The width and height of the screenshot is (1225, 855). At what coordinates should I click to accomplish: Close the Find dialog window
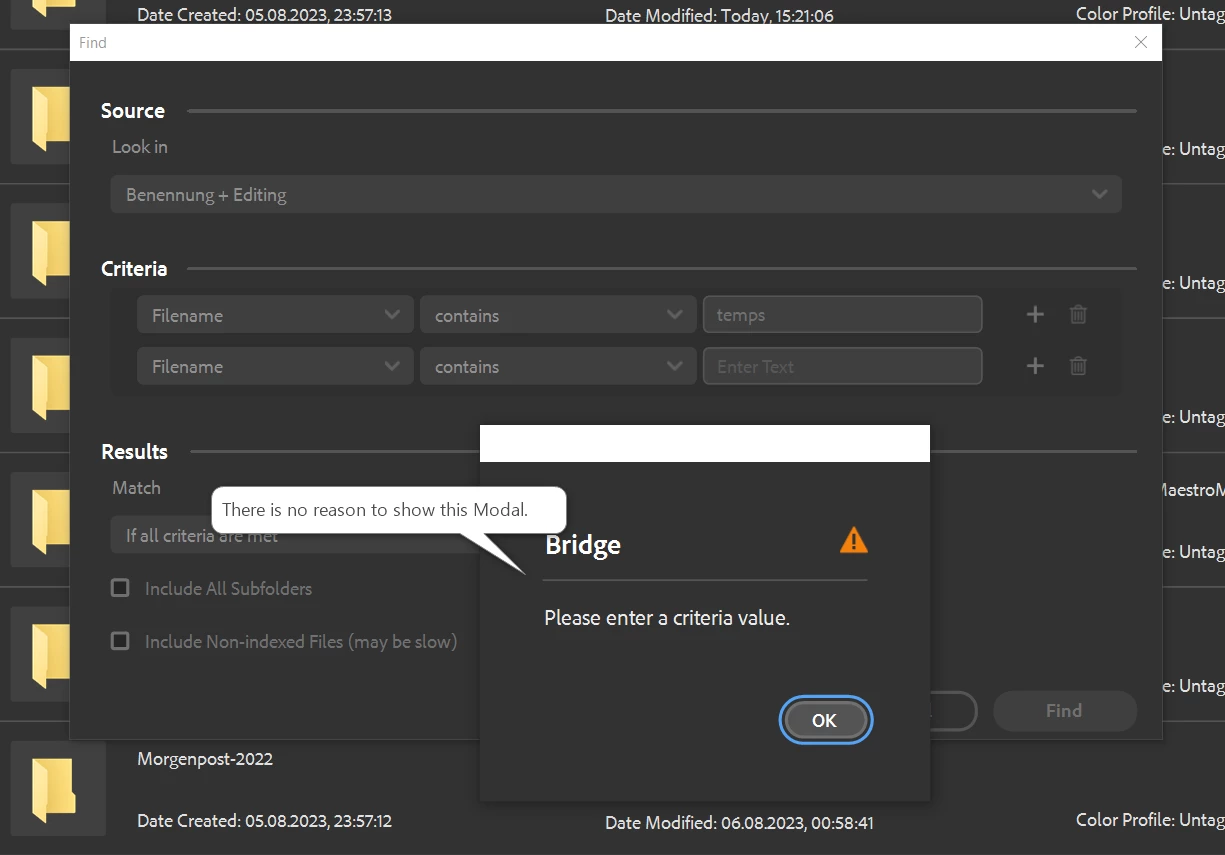point(1141,42)
